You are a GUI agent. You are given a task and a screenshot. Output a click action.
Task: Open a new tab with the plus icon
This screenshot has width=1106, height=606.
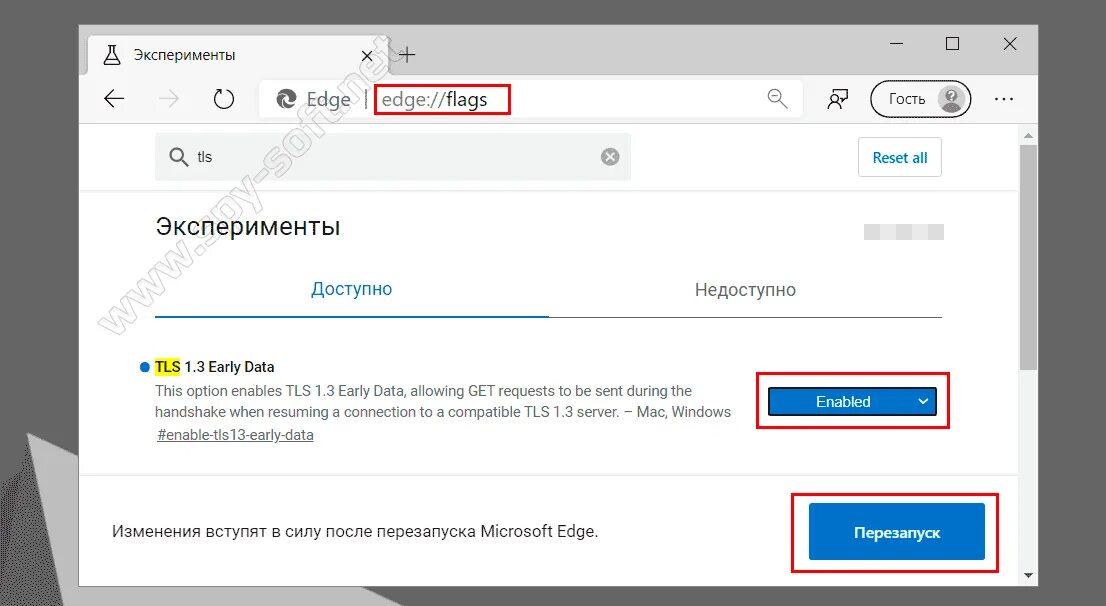tap(407, 55)
